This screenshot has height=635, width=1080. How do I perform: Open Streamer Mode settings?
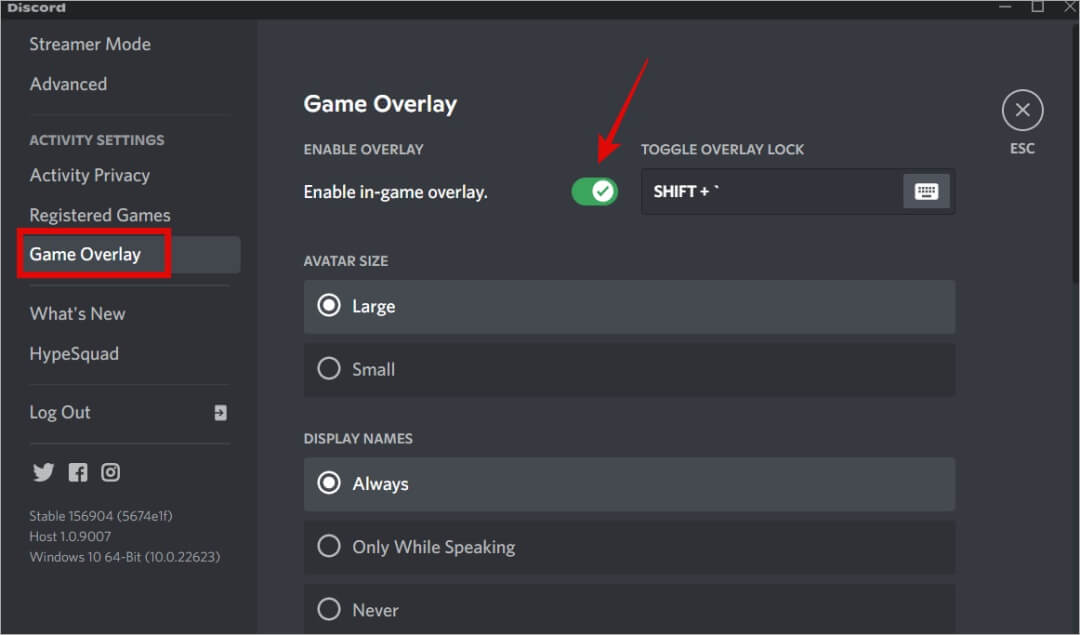90,44
